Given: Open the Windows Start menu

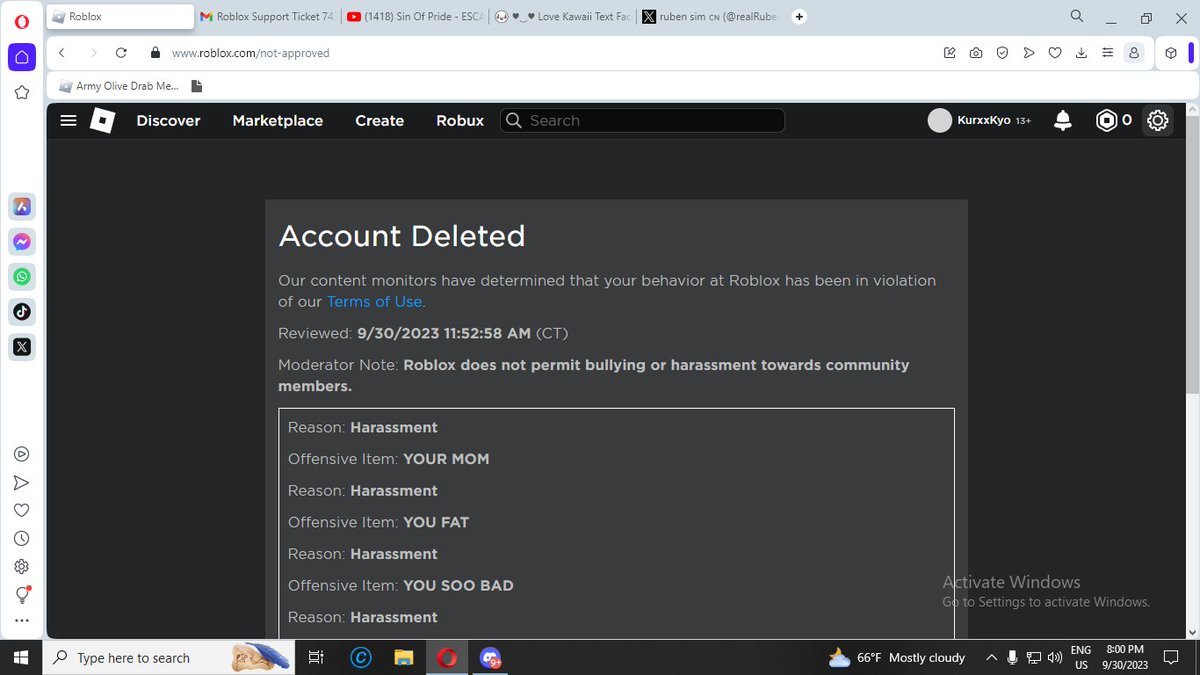Looking at the screenshot, I should 20,658.
